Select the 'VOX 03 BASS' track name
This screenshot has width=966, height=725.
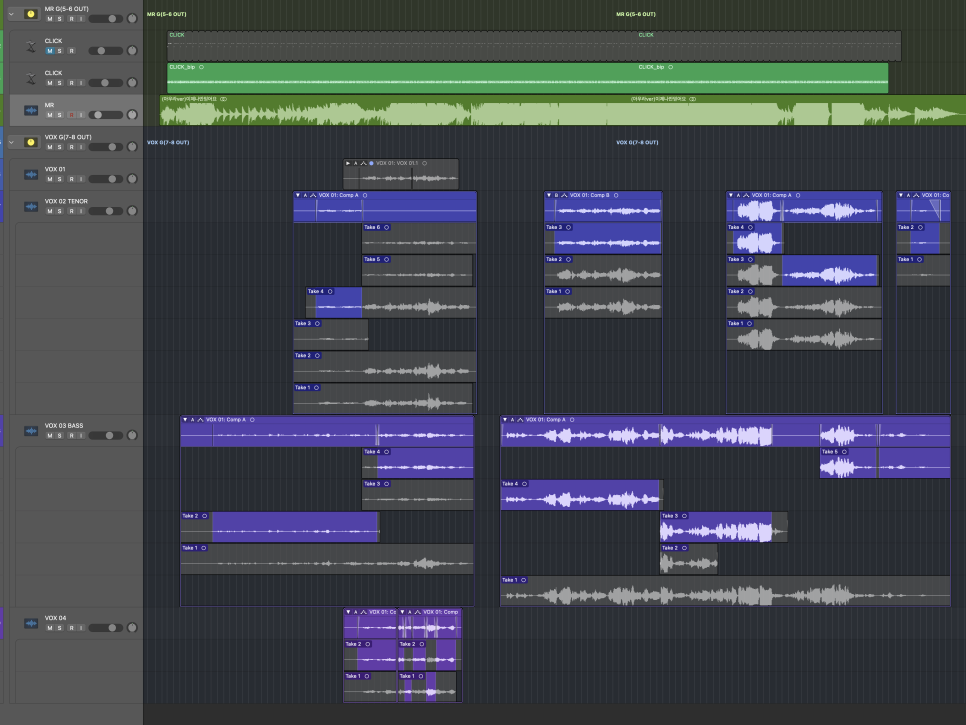[63, 426]
